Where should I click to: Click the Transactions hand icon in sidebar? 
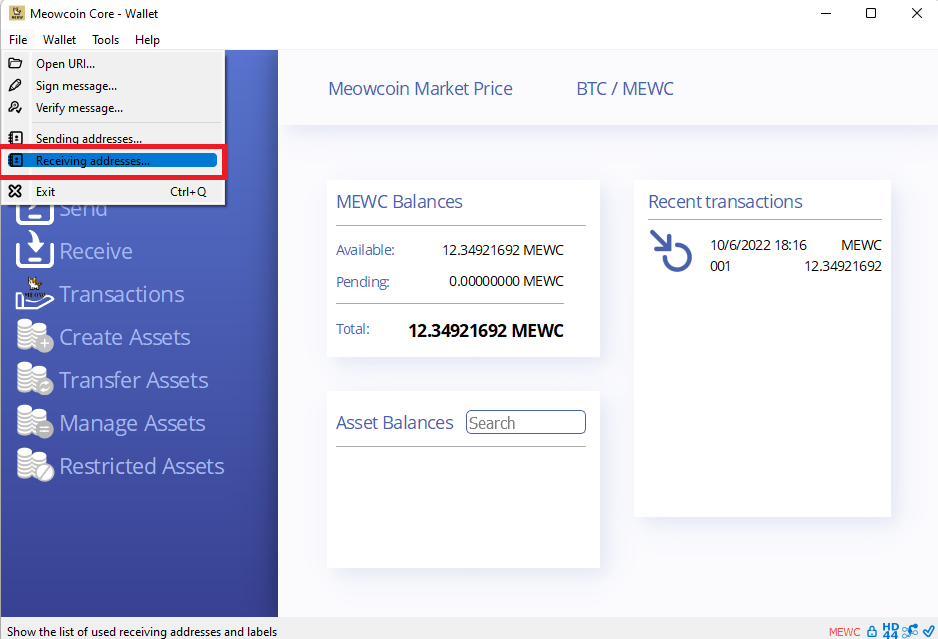point(35,293)
